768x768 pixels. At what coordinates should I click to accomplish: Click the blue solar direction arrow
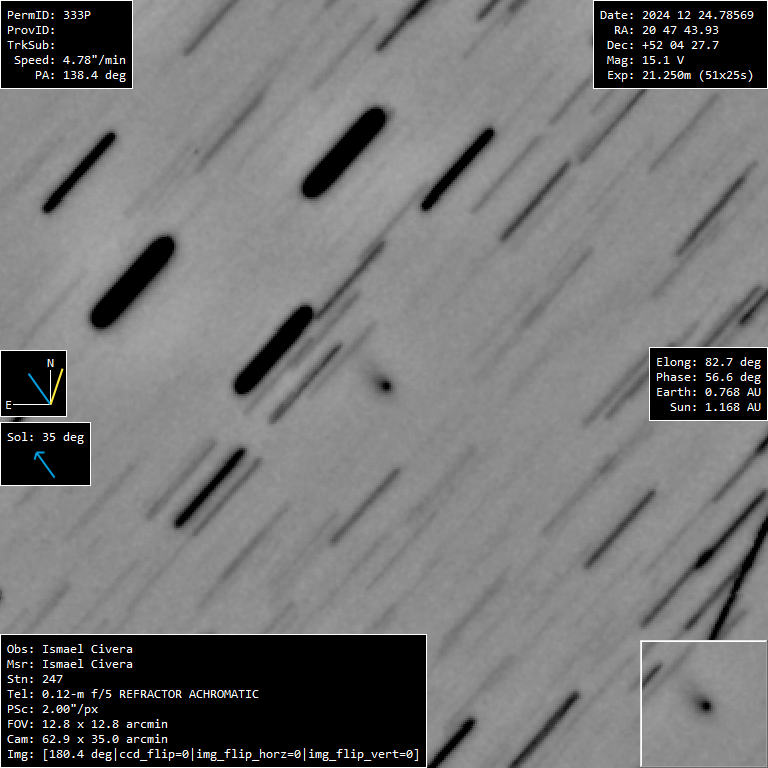44,464
